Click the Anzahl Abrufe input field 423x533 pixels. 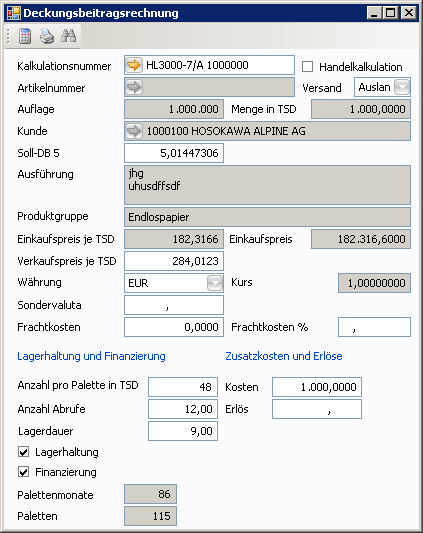pos(183,409)
